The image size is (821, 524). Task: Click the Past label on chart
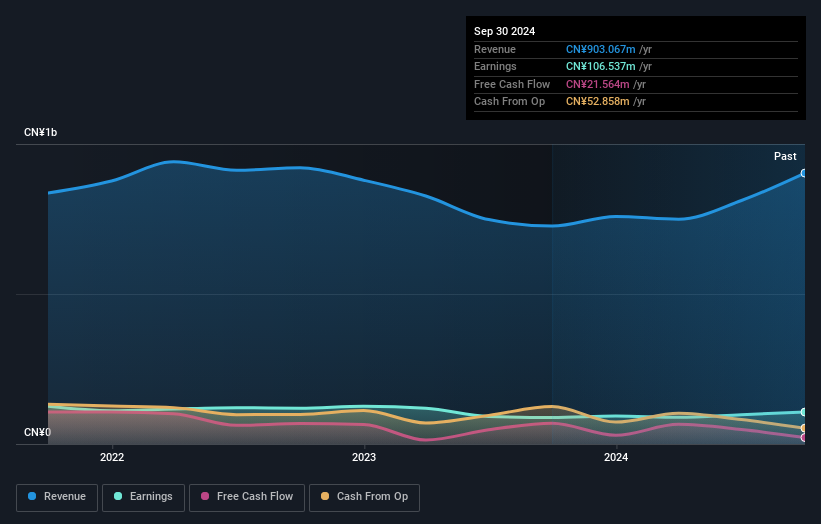[x=785, y=156]
